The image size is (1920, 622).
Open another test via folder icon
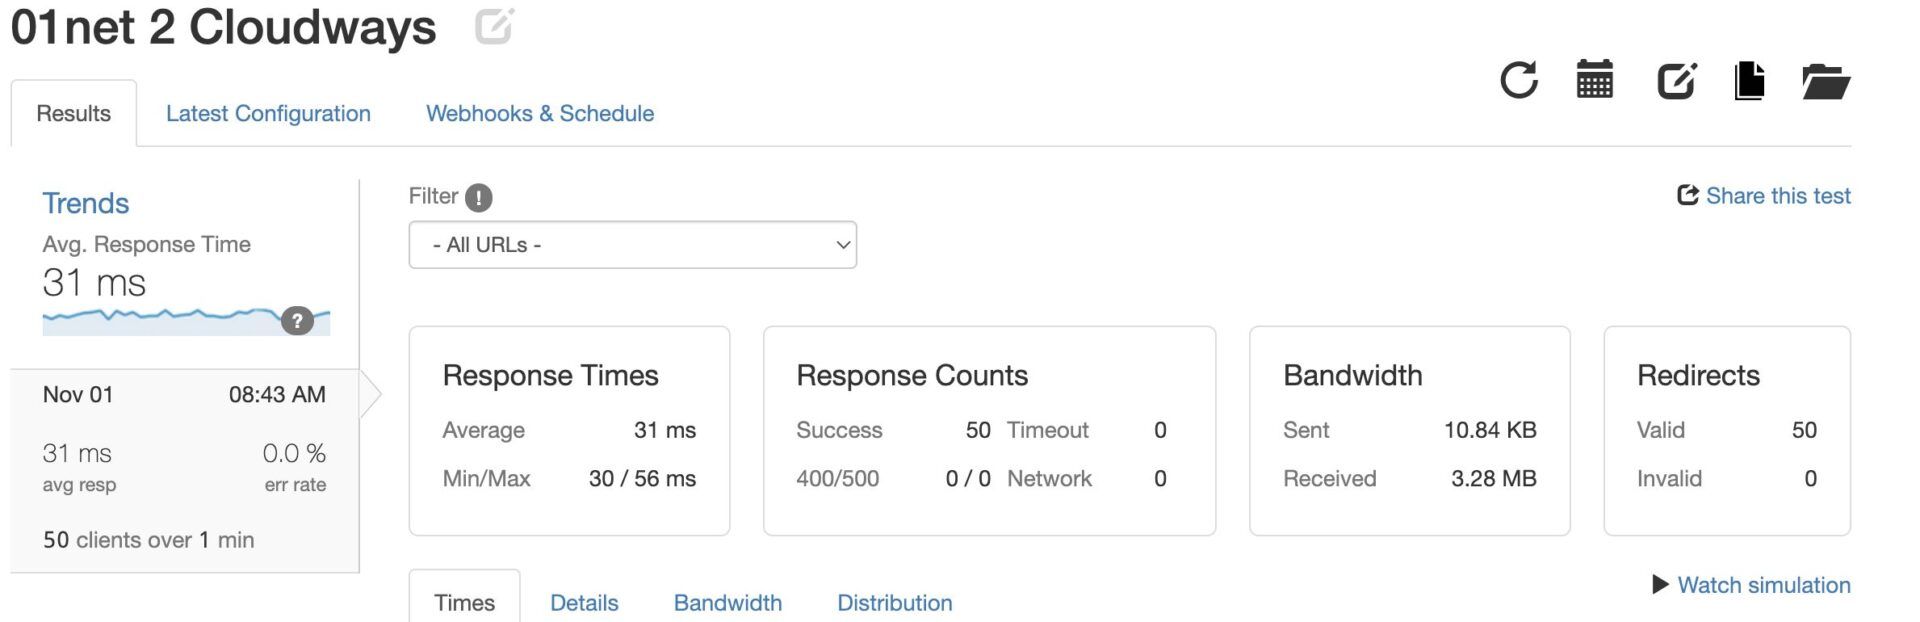(x=1825, y=83)
